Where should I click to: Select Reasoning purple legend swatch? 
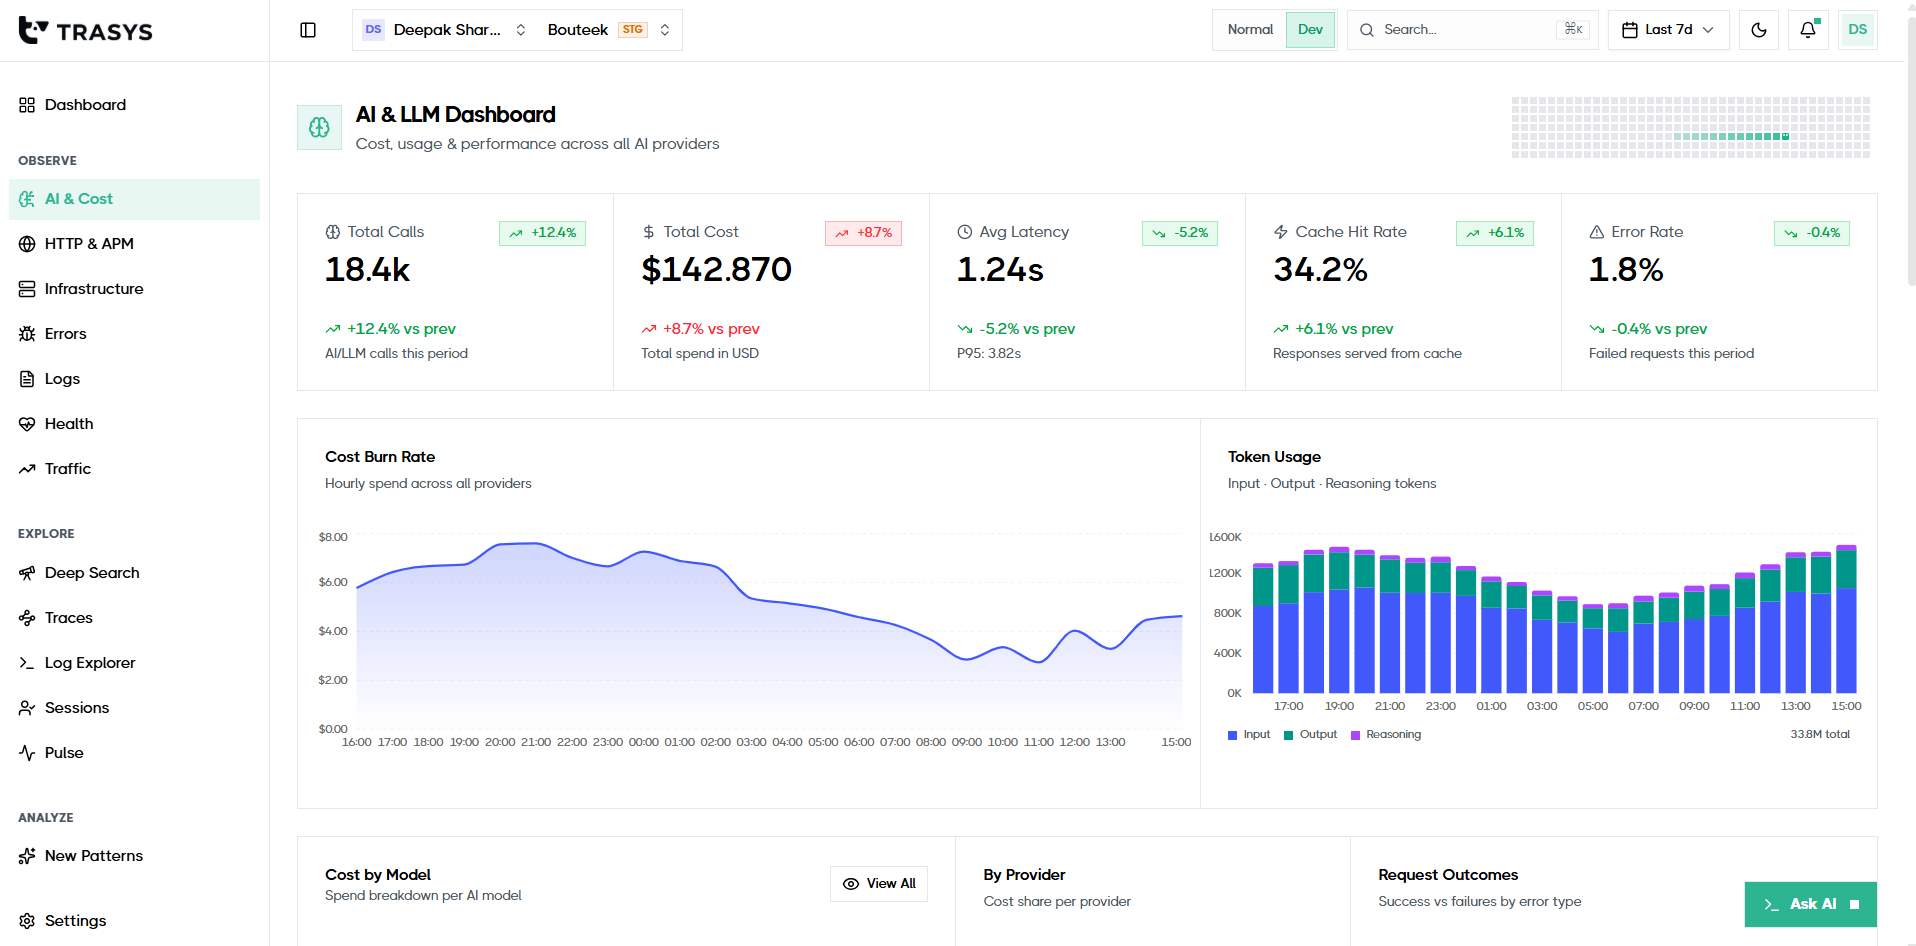coord(1356,735)
